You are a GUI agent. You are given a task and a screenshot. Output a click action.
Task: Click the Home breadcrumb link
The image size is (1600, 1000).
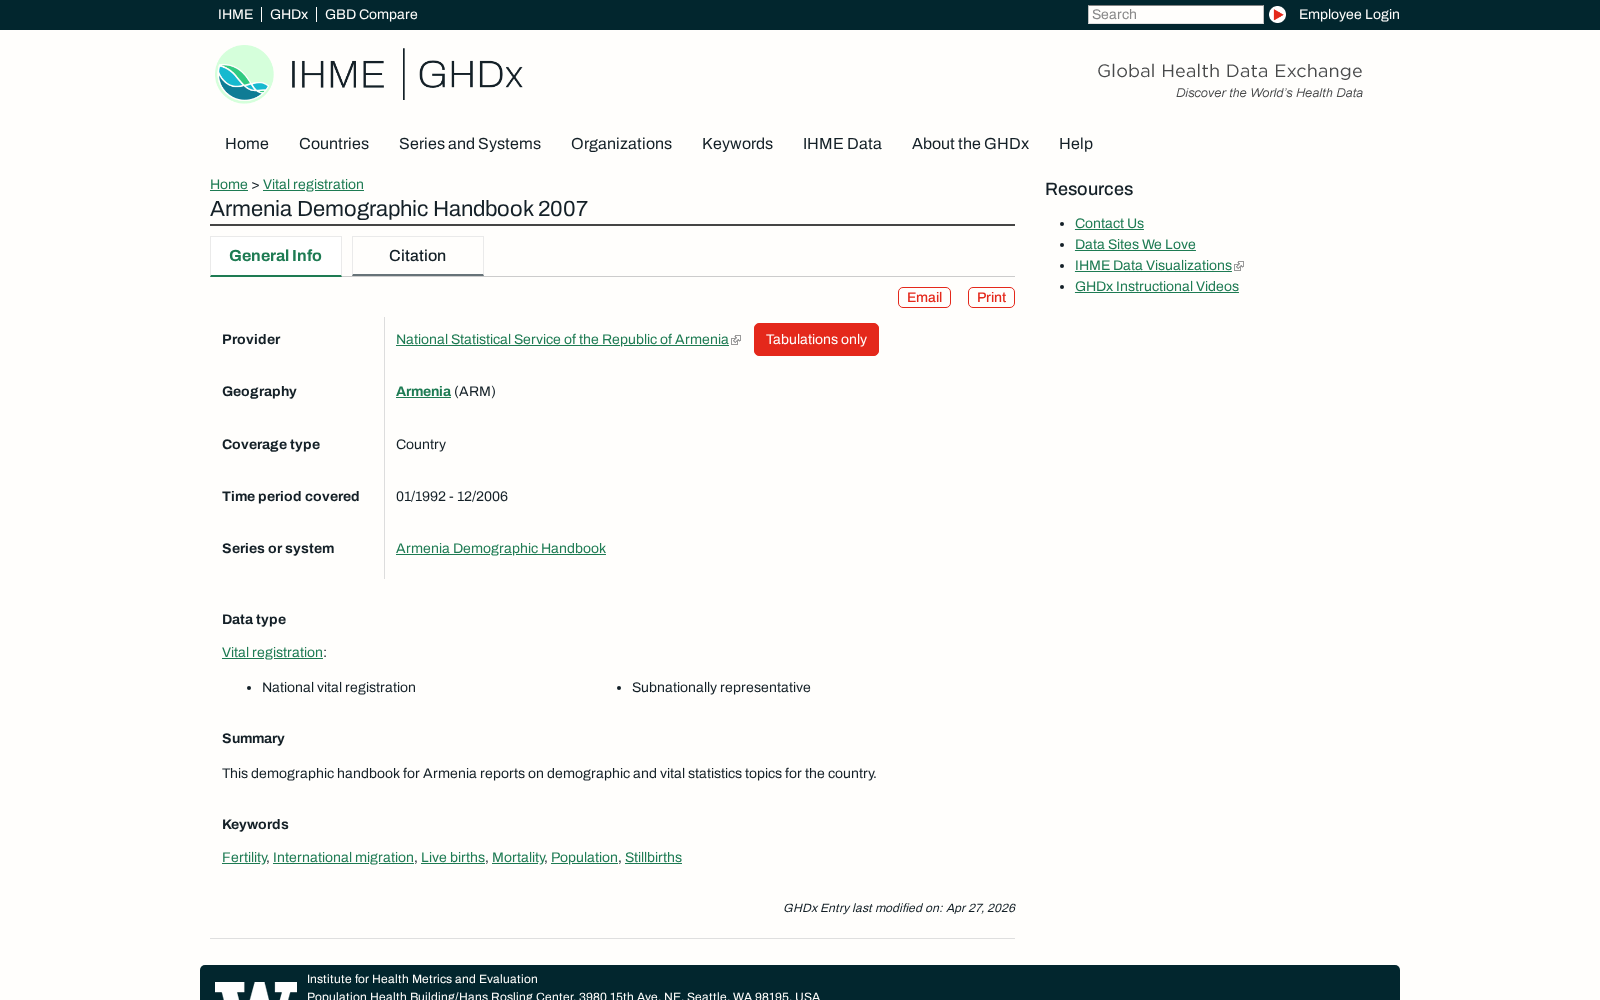(229, 184)
